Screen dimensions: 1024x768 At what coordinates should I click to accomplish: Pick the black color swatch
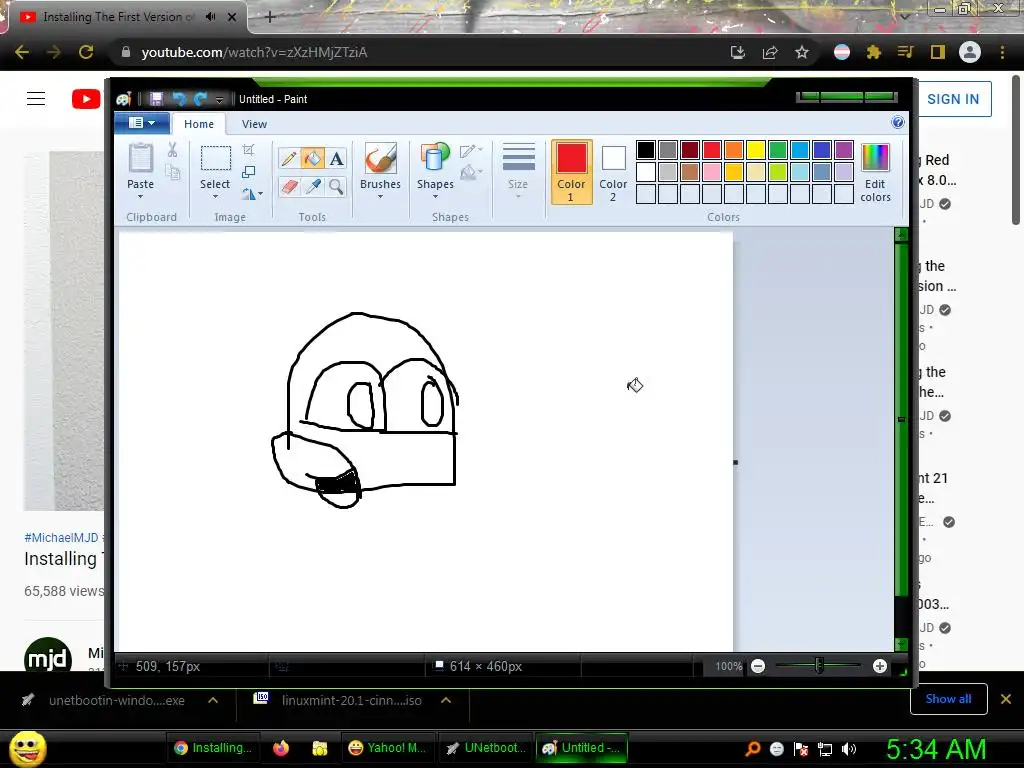pos(646,150)
